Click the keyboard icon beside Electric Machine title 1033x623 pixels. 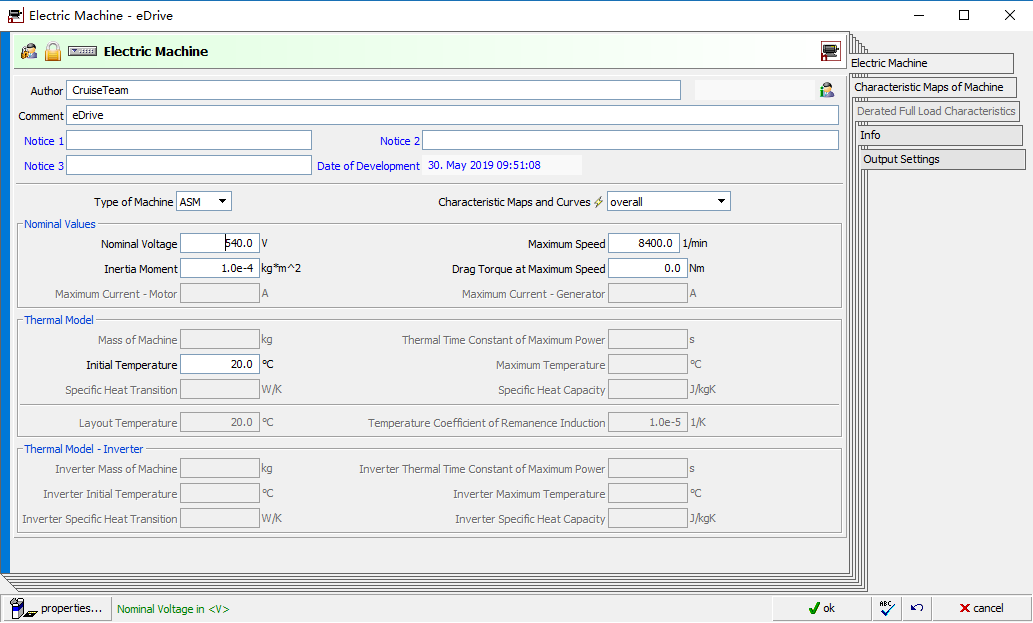coord(82,51)
